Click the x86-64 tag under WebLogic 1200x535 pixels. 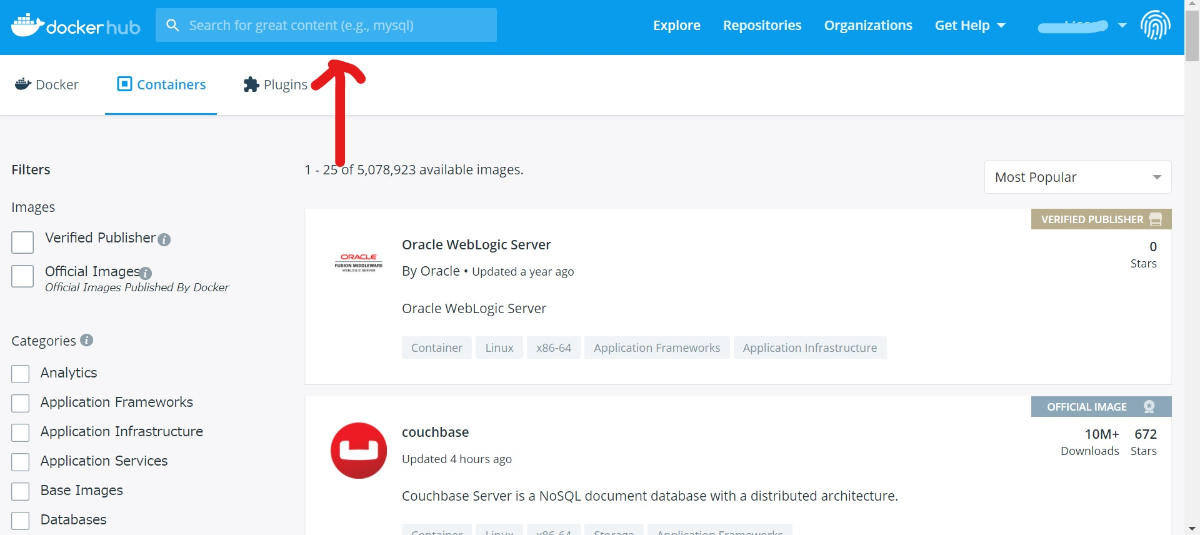554,348
